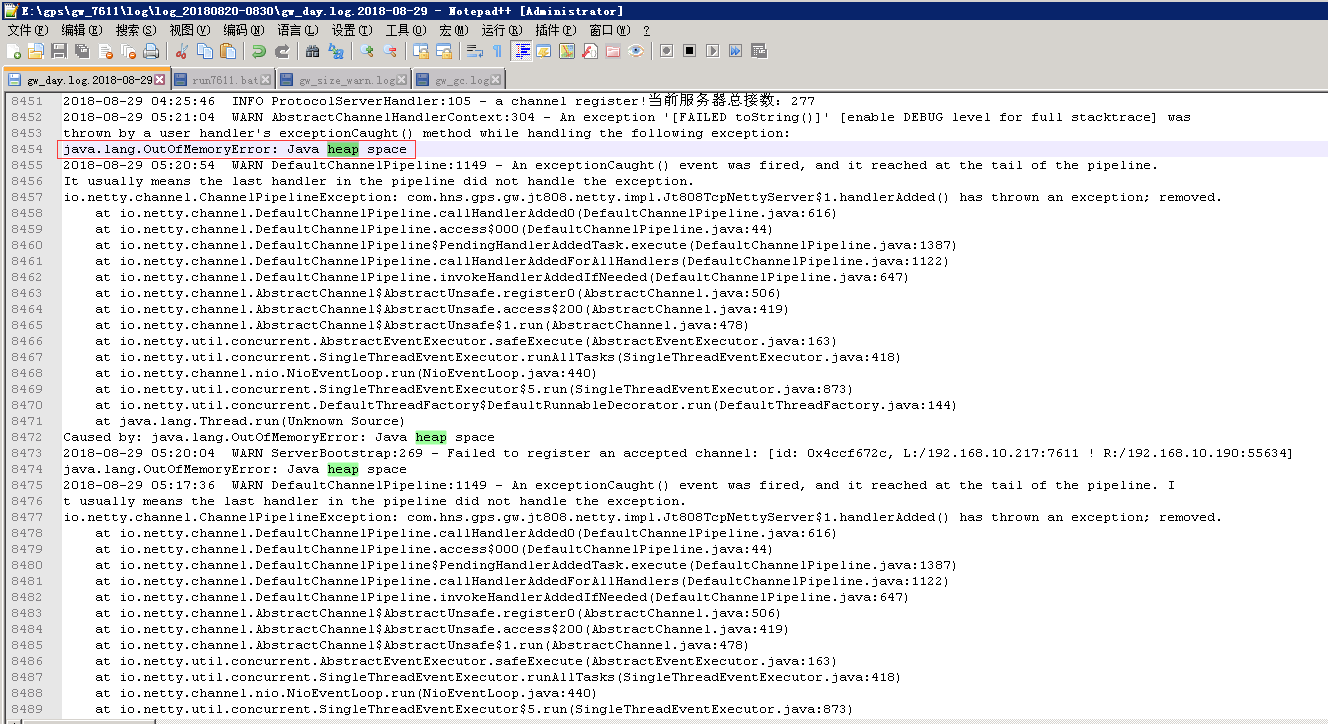1328x724 pixels.
Task: Open the 工具(O) menu
Action: [x=405, y=30]
